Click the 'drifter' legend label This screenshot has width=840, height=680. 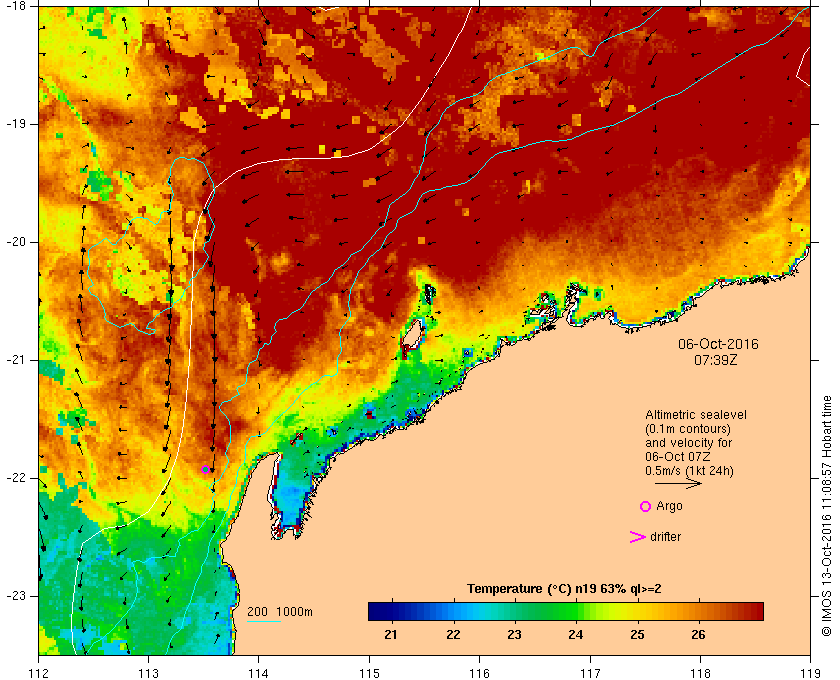click(665, 537)
